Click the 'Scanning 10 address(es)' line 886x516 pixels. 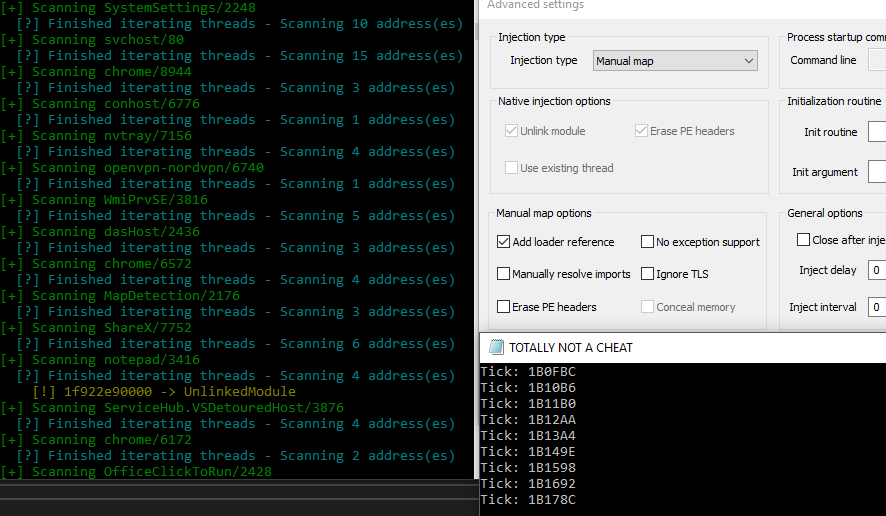tap(240, 24)
